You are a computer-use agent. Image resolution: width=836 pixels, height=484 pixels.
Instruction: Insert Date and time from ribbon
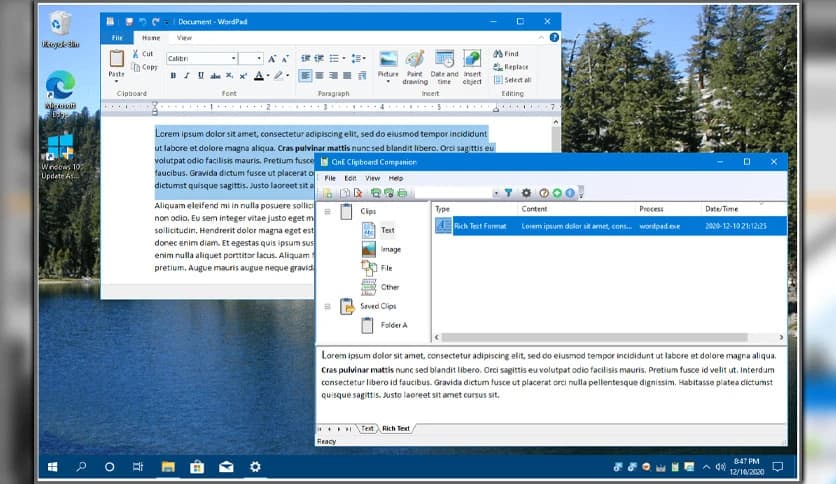tap(444, 60)
